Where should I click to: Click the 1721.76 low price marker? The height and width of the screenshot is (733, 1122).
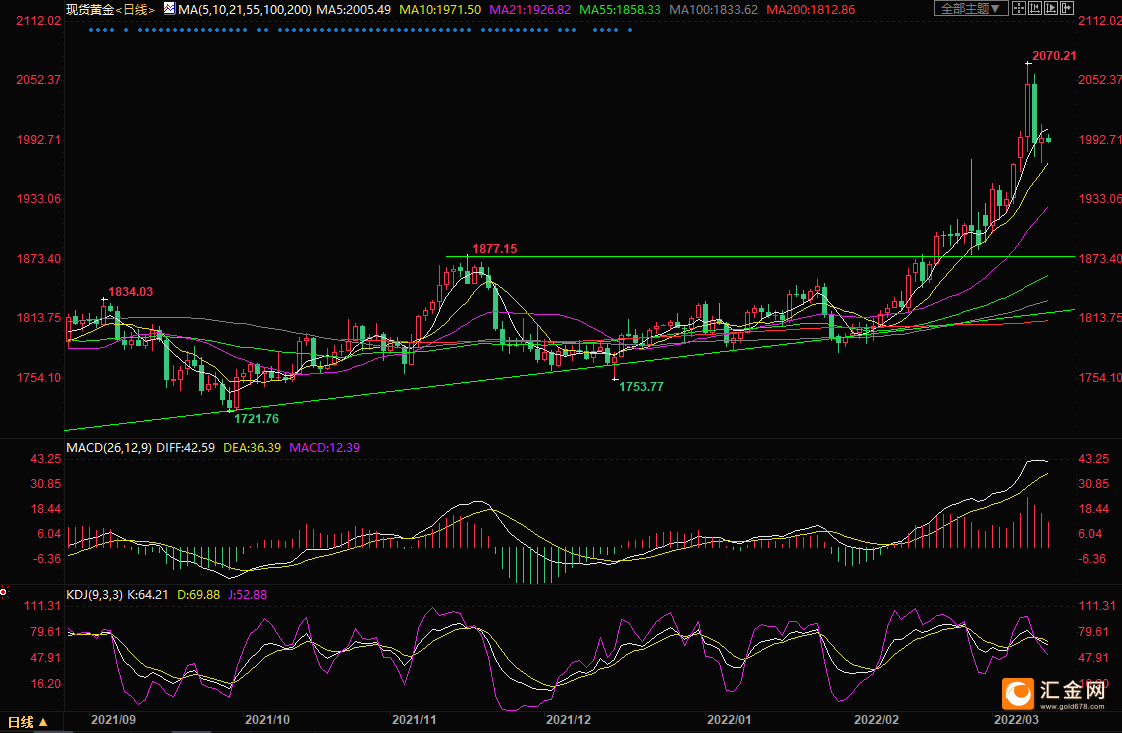[x=256, y=418]
